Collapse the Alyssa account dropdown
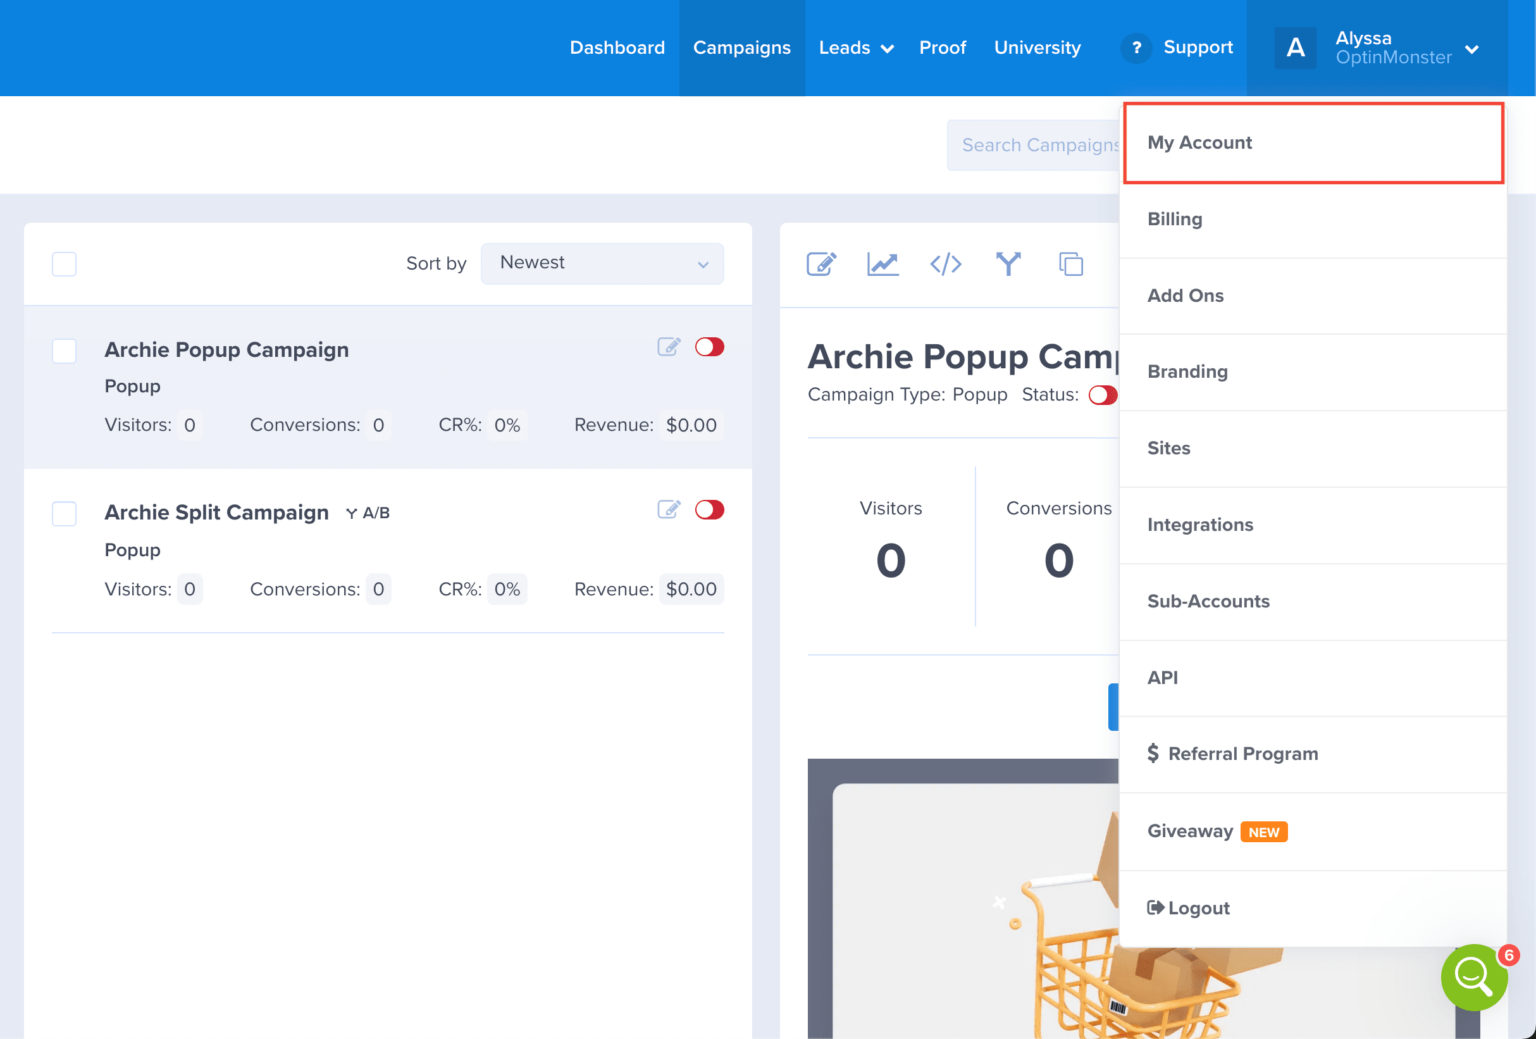The image size is (1536, 1039). click(1472, 48)
